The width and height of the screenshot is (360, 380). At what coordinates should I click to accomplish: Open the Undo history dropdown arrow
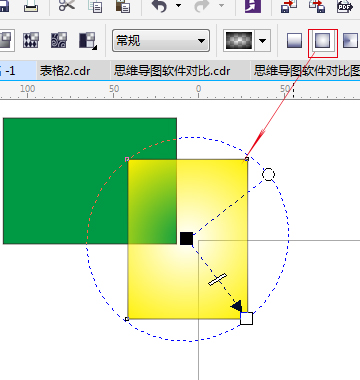click(178, 5)
